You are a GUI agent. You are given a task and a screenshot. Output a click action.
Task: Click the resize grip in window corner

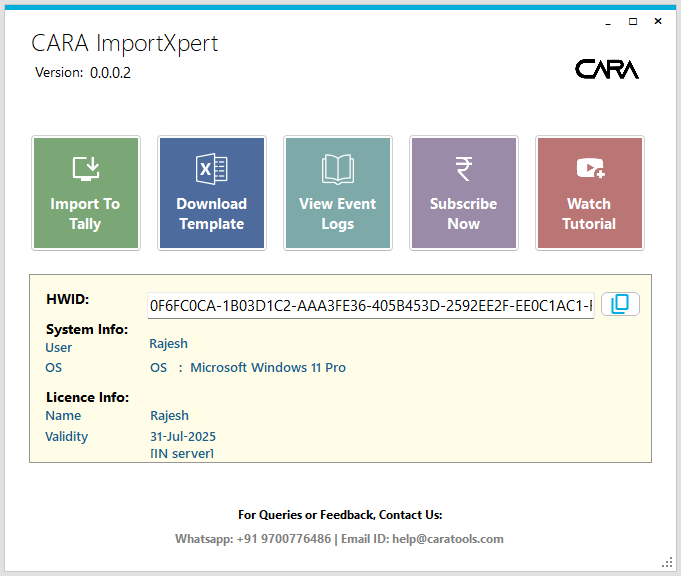(668, 562)
